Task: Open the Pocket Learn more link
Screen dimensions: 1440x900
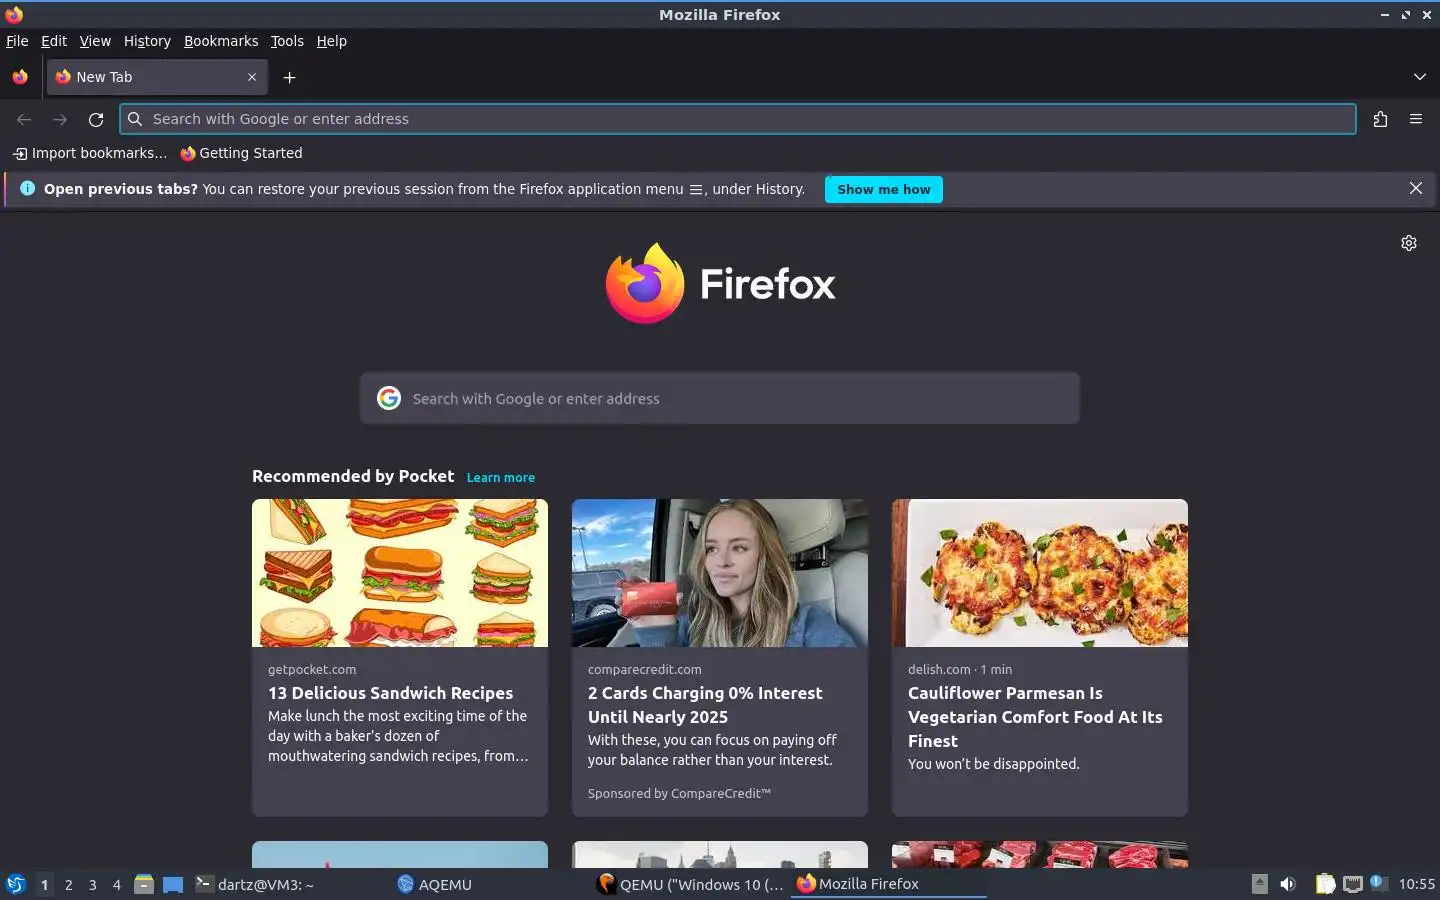Action: pyautogui.click(x=501, y=478)
